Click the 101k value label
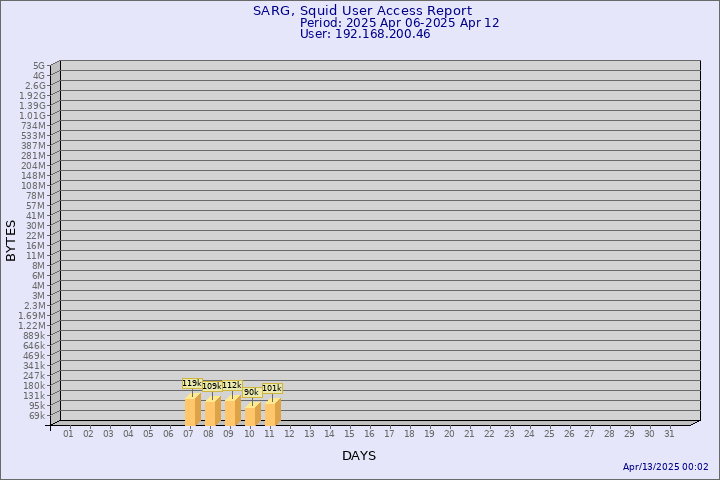The width and height of the screenshot is (720, 480). (272, 388)
